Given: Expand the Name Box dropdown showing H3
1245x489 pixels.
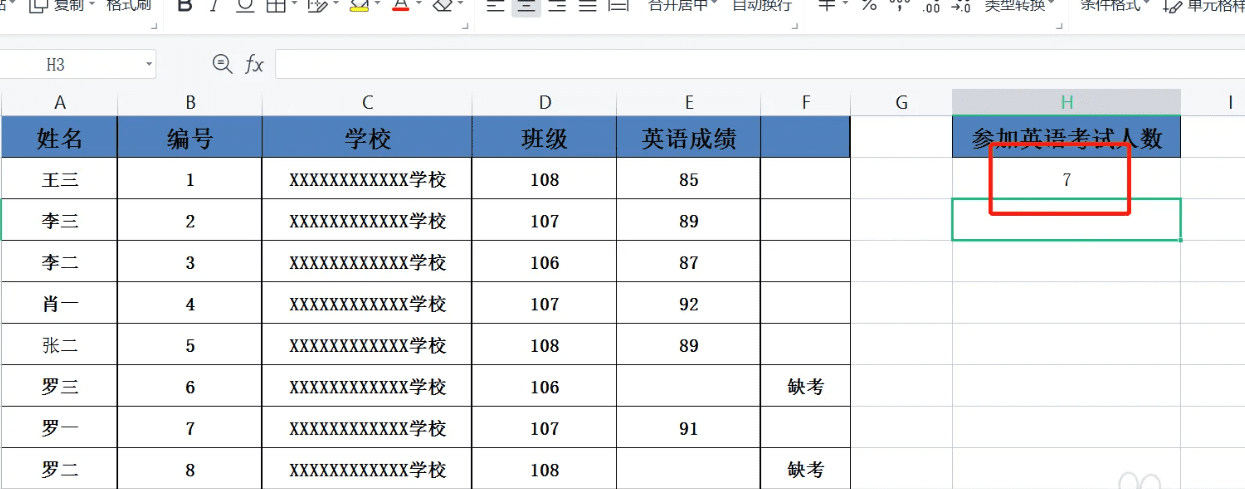Looking at the screenshot, I should 149,64.
